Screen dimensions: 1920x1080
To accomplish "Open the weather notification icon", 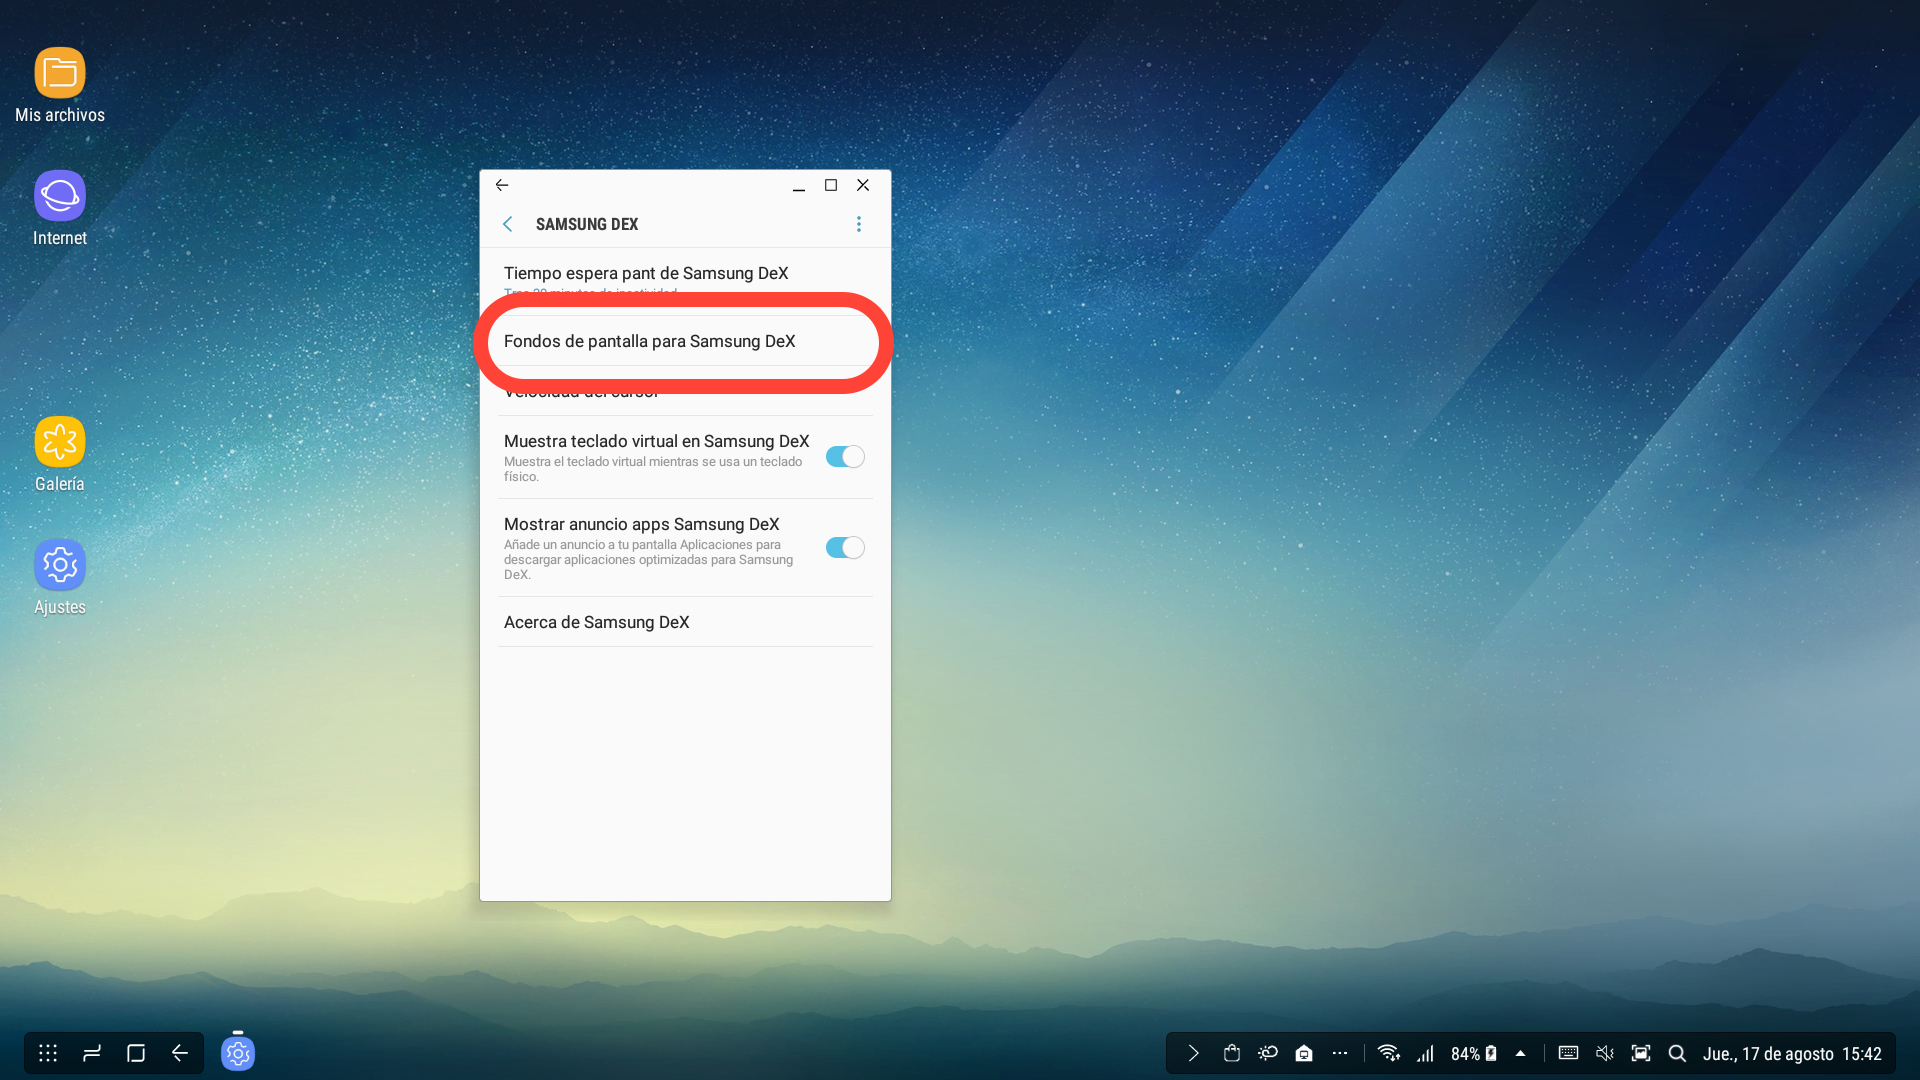I will (1268, 1053).
